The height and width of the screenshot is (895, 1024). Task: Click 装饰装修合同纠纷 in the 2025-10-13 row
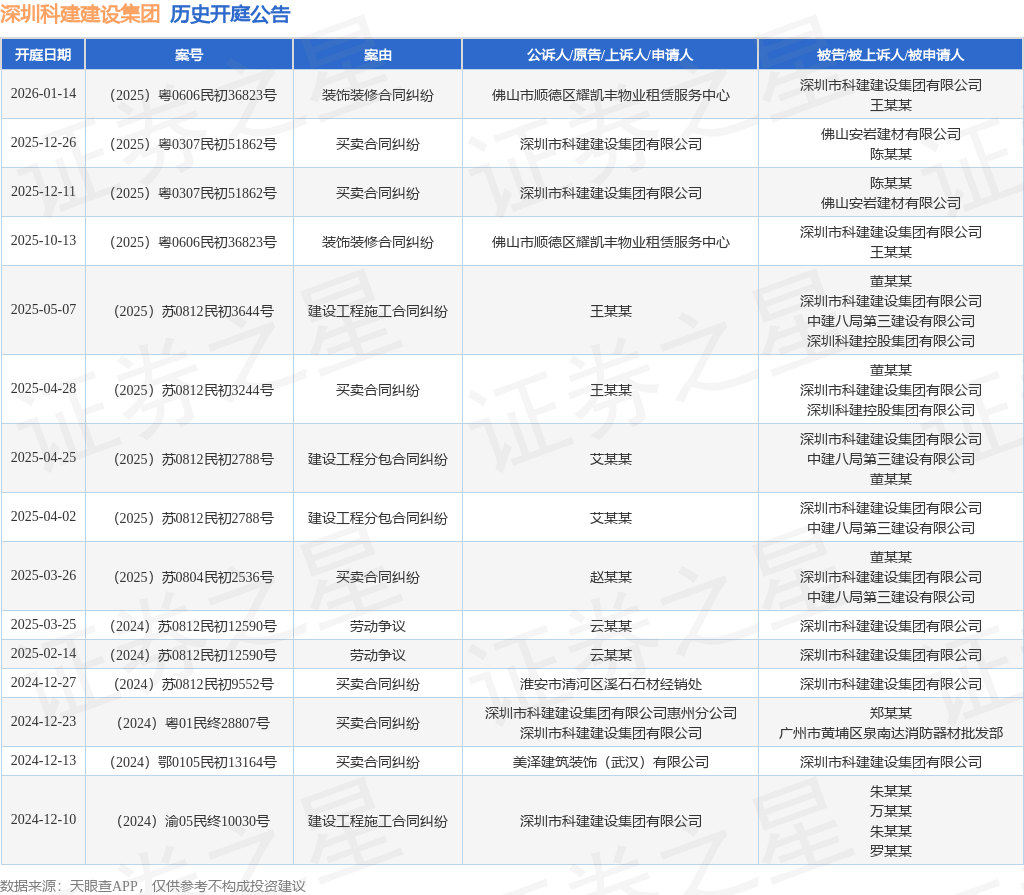coord(377,242)
